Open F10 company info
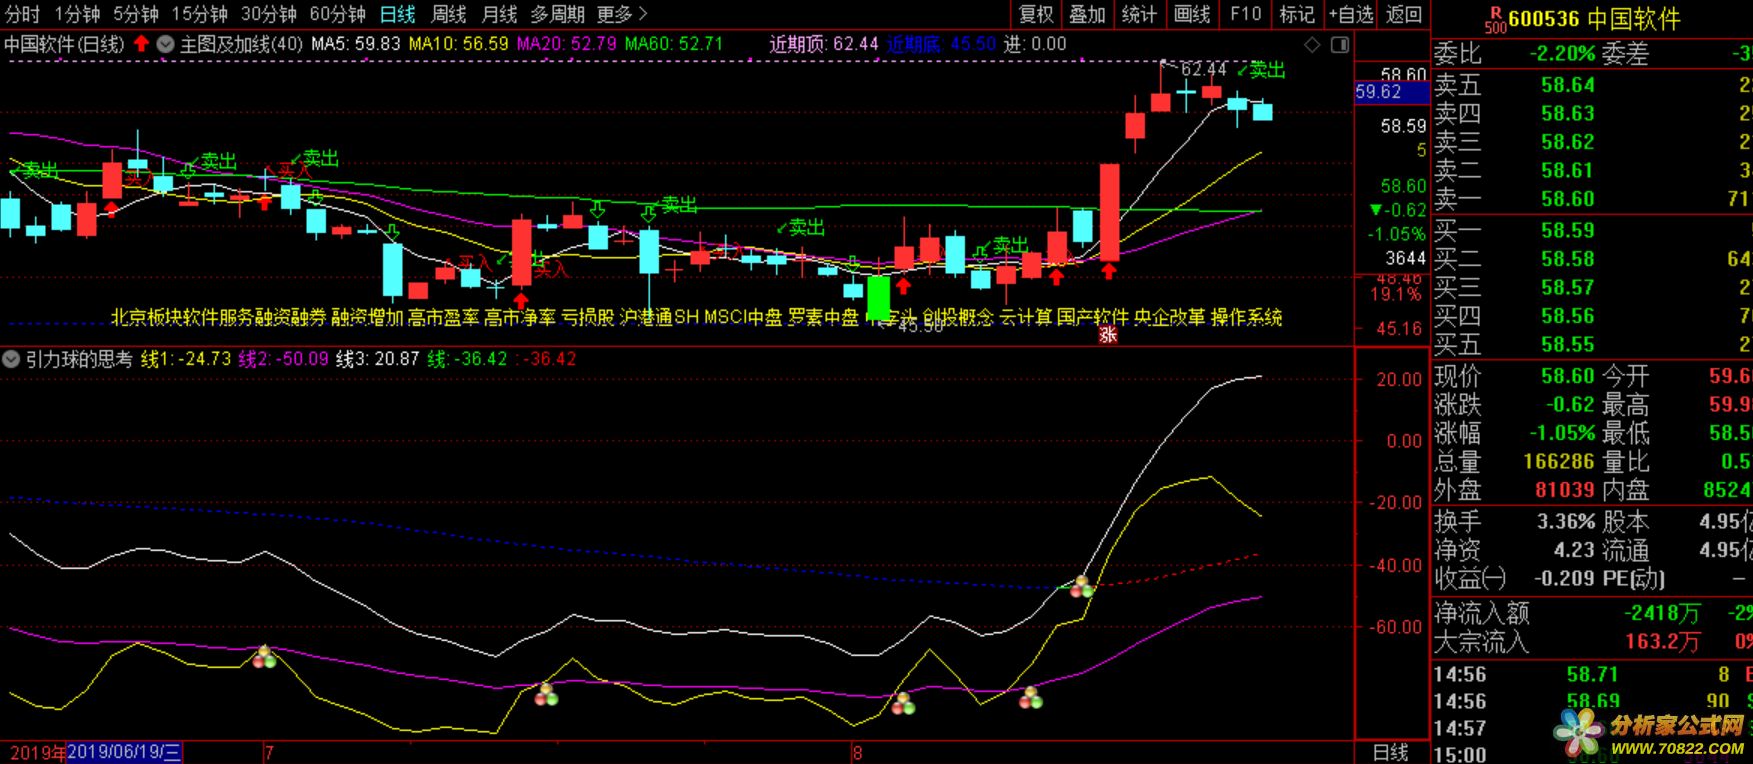Viewport: 1753px width, 764px height. tap(1245, 14)
